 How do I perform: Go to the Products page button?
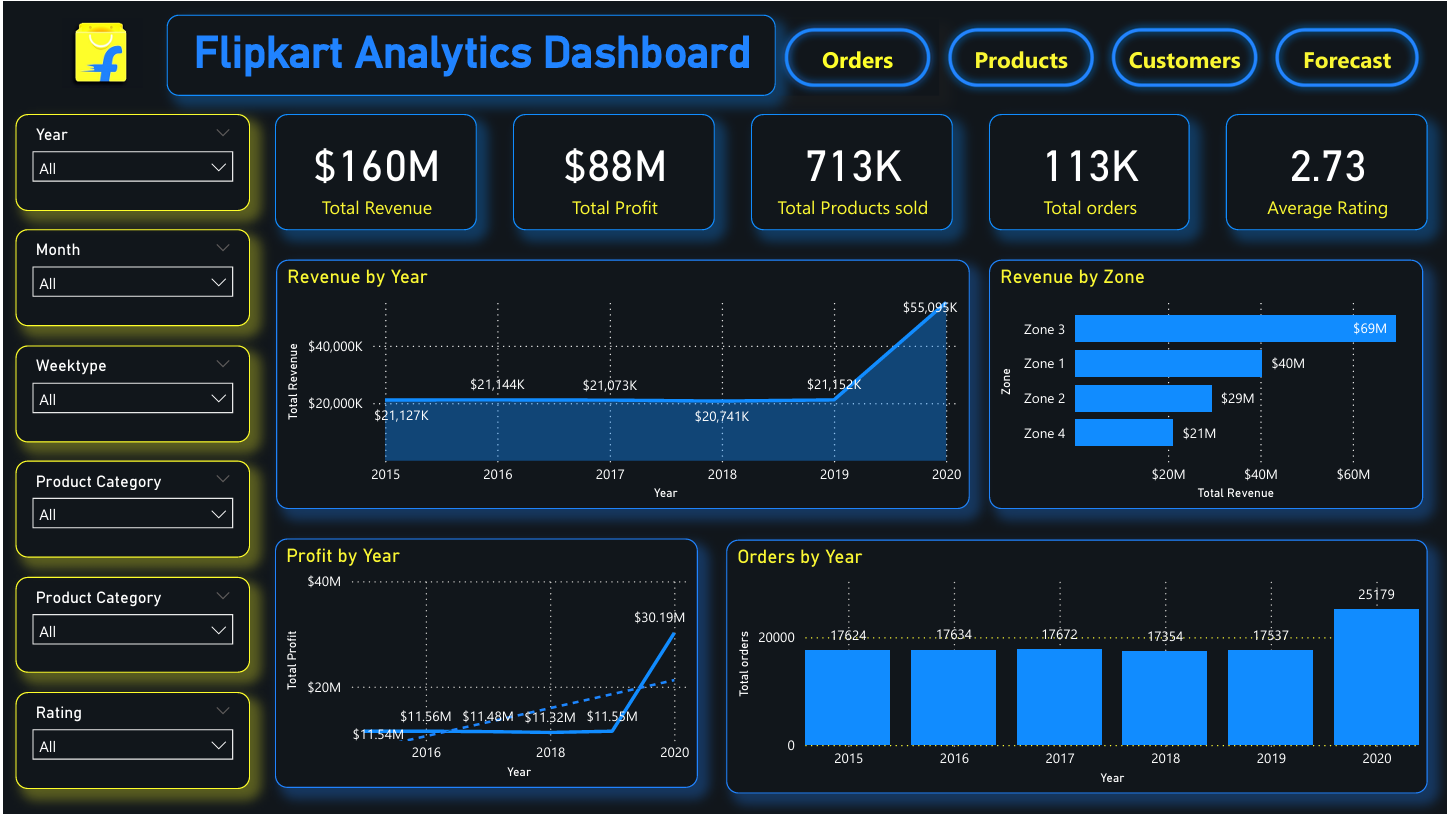coord(1021,59)
